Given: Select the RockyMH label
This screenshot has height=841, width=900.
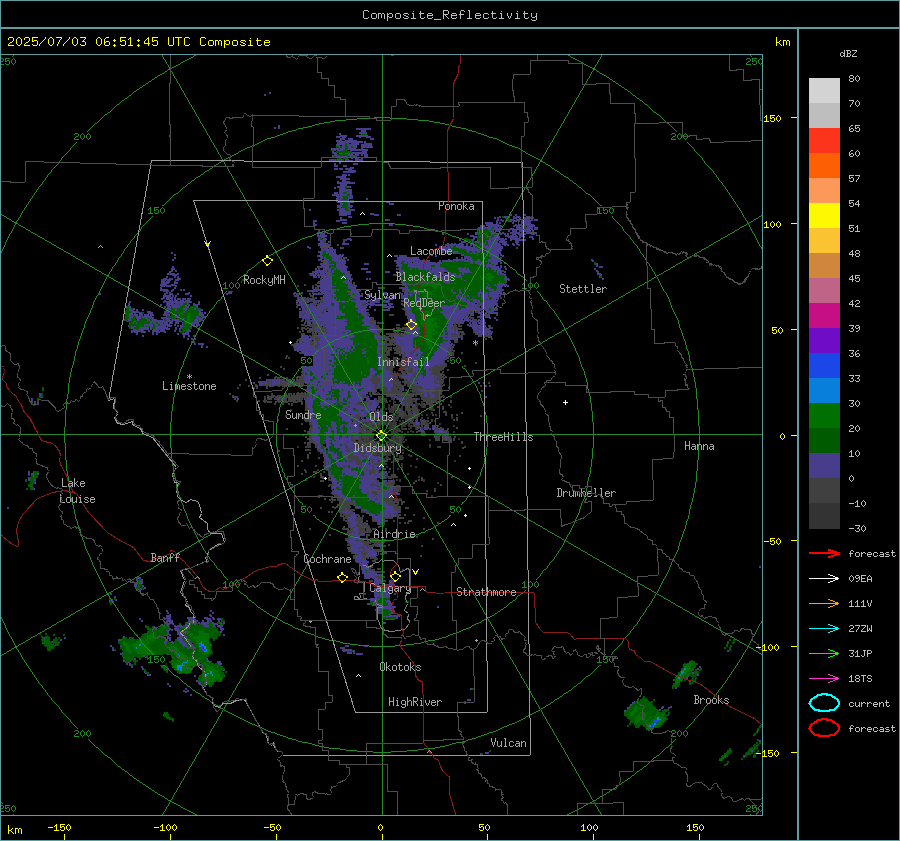Looking at the screenshot, I should coord(264,280).
